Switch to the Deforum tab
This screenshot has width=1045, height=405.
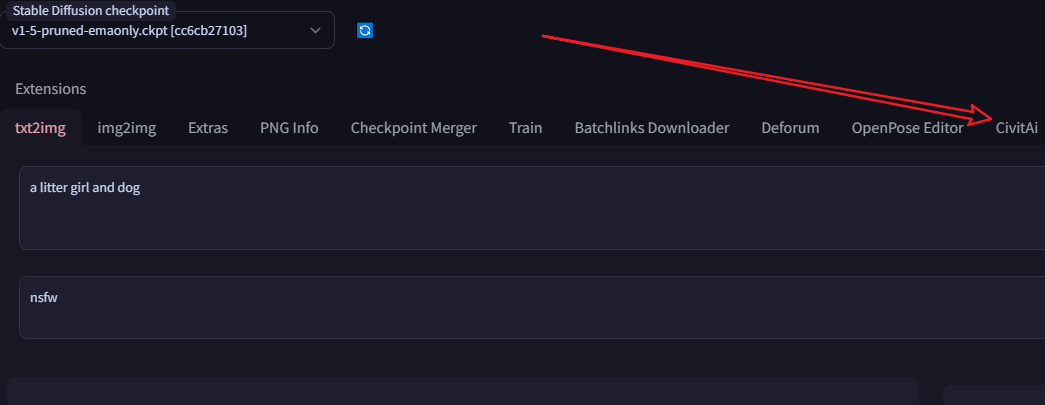tap(790, 128)
